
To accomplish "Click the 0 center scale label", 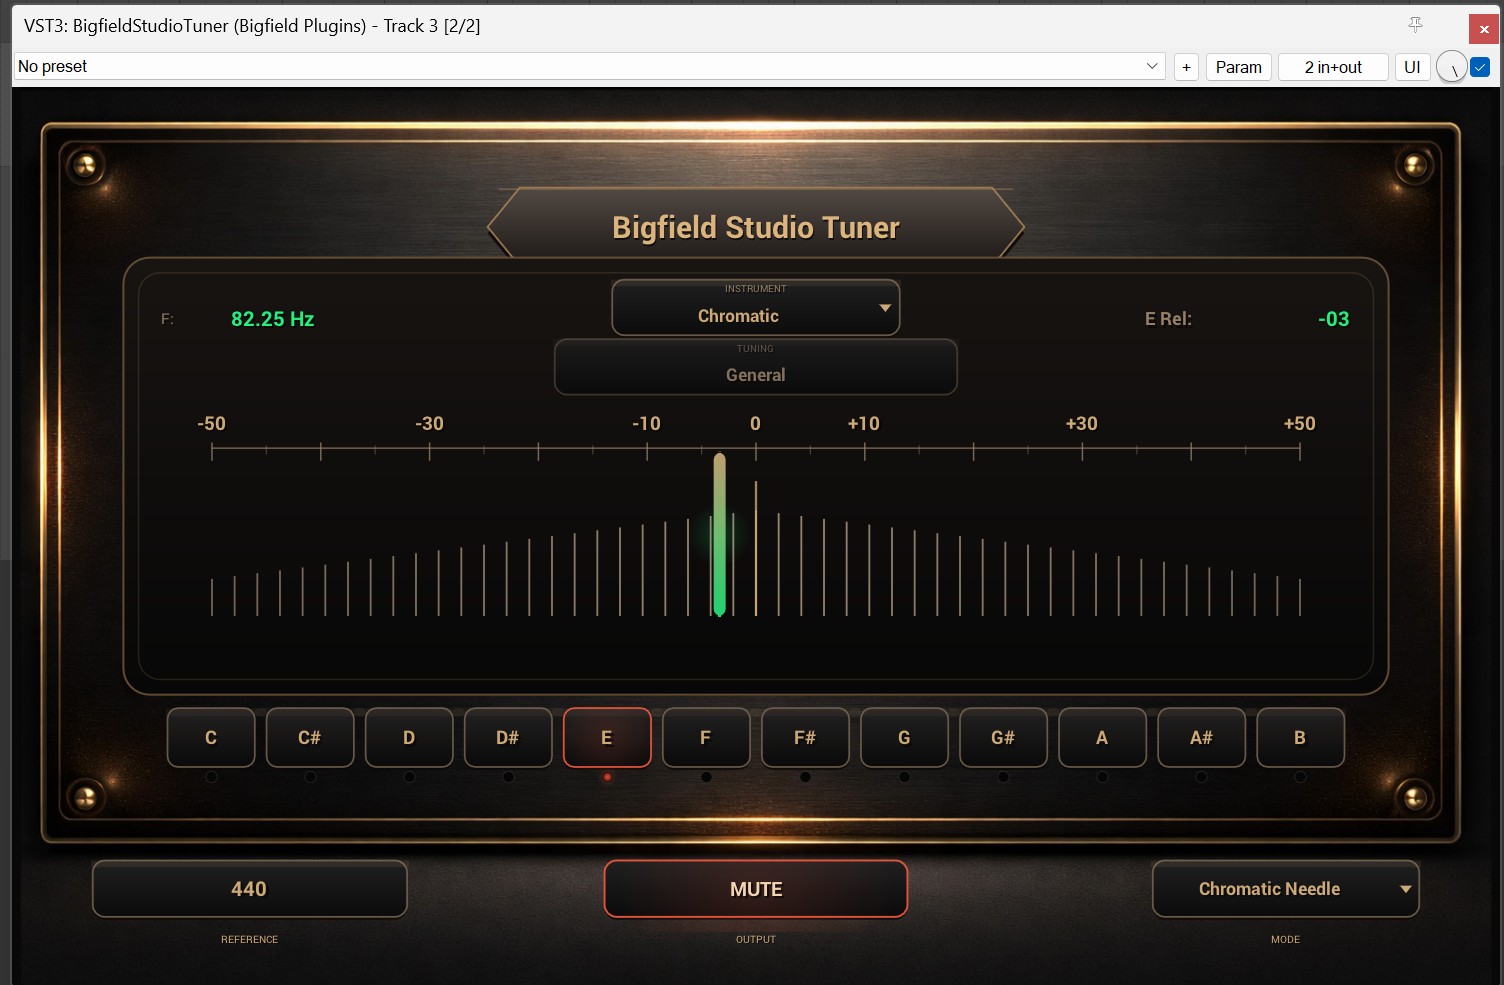I will coord(755,423).
